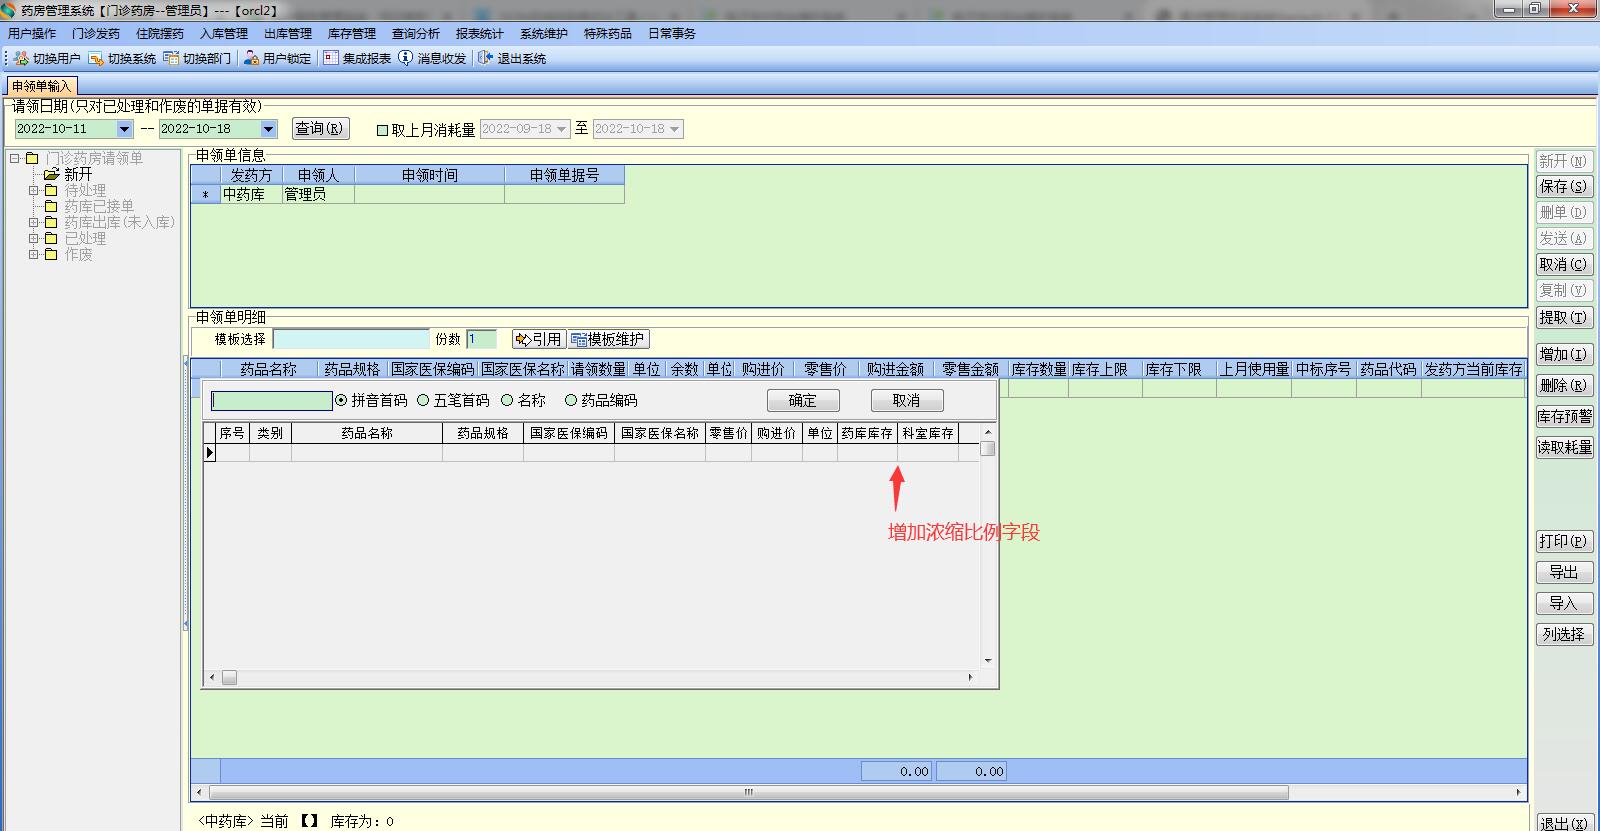Image resolution: width=1600 pixels, height=831 pixels.
Task: Confirm drug selection with 确定 button
Action: 803,401
